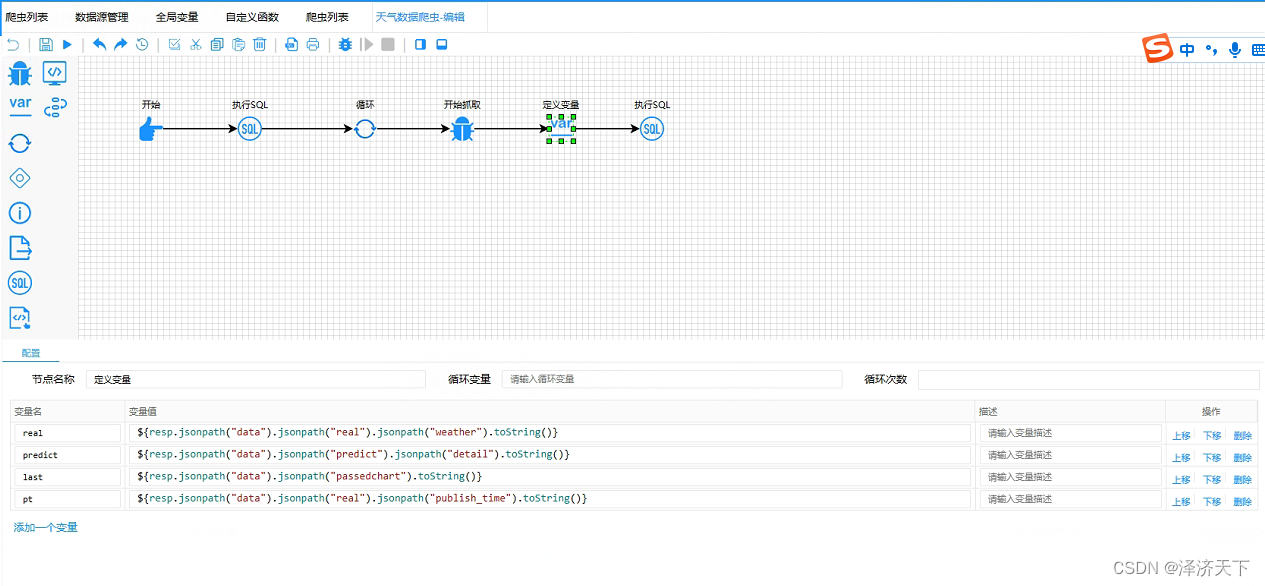
Task: Pick the code monitor node in palette
Action: click(x=55, y=72)
